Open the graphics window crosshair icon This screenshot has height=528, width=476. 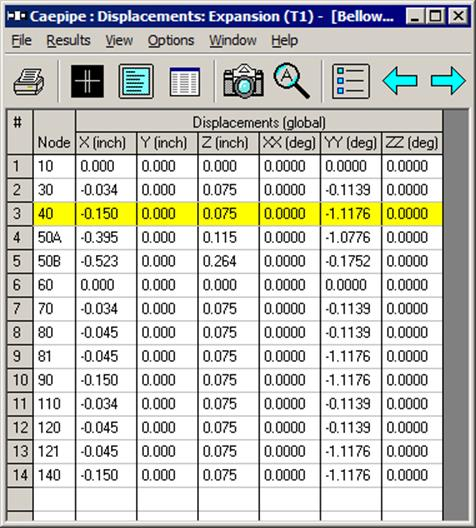[x=88, y=81]
